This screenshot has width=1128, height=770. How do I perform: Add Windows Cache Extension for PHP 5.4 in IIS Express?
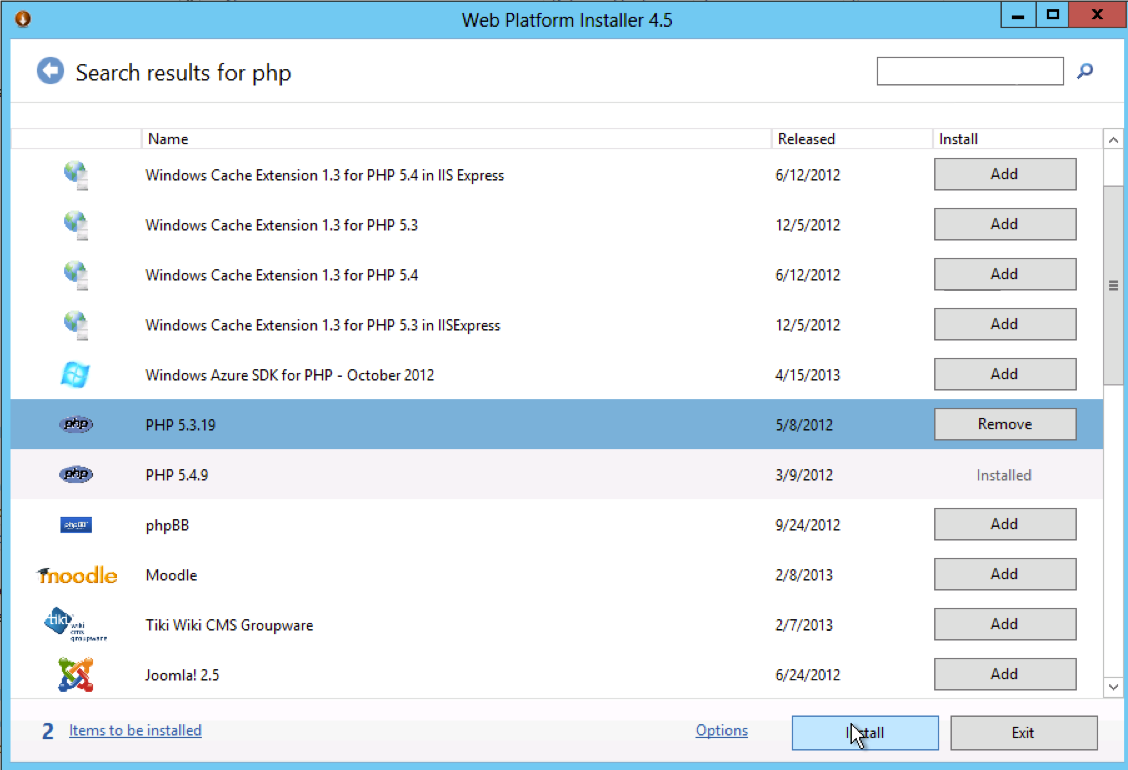pyautogui.click(x=1005, y=174)
